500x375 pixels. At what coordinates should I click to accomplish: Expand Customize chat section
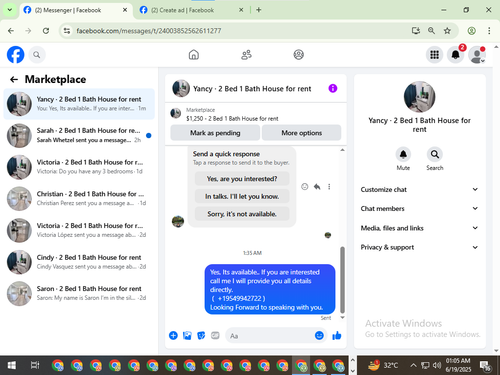click(419, 189)
